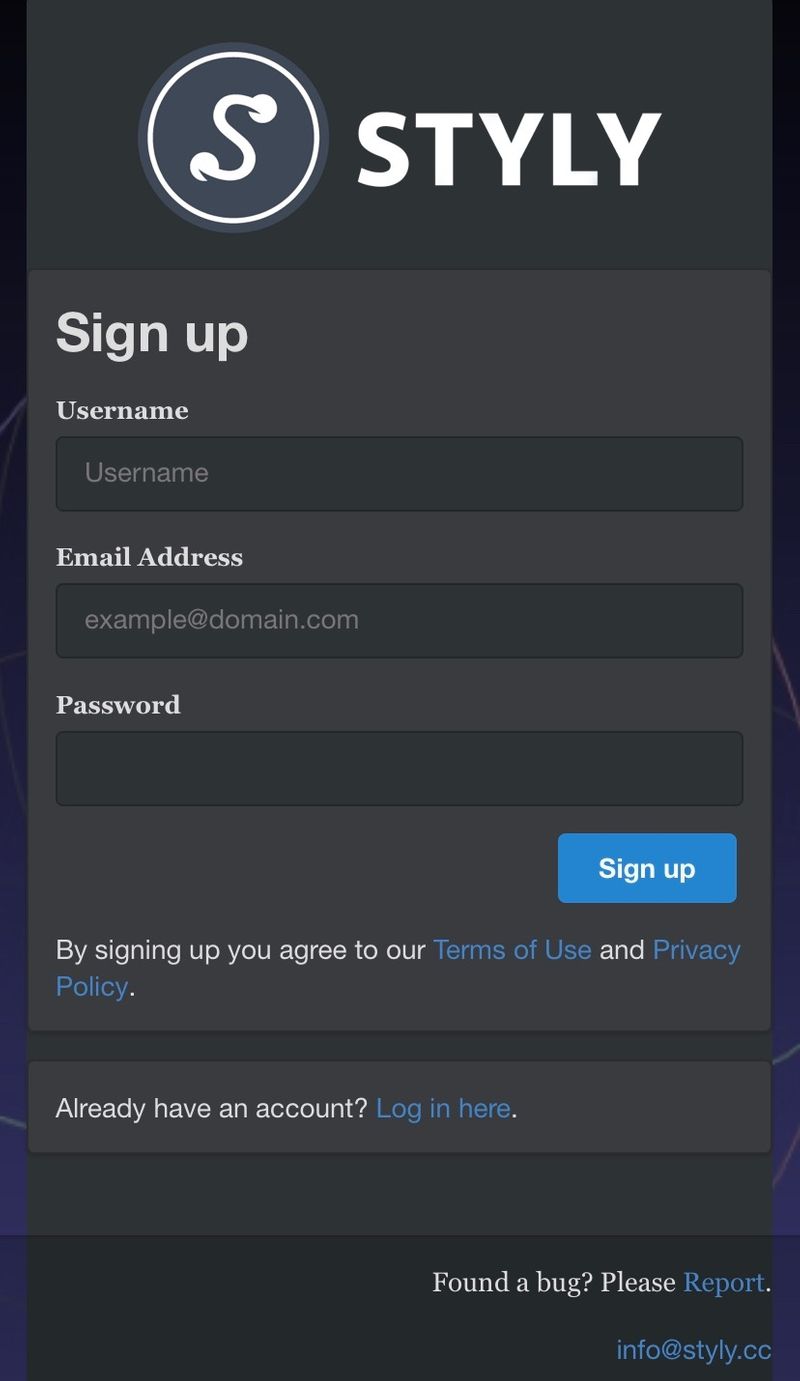
Task: Focus the Username input field
Action: click(399, 473)
